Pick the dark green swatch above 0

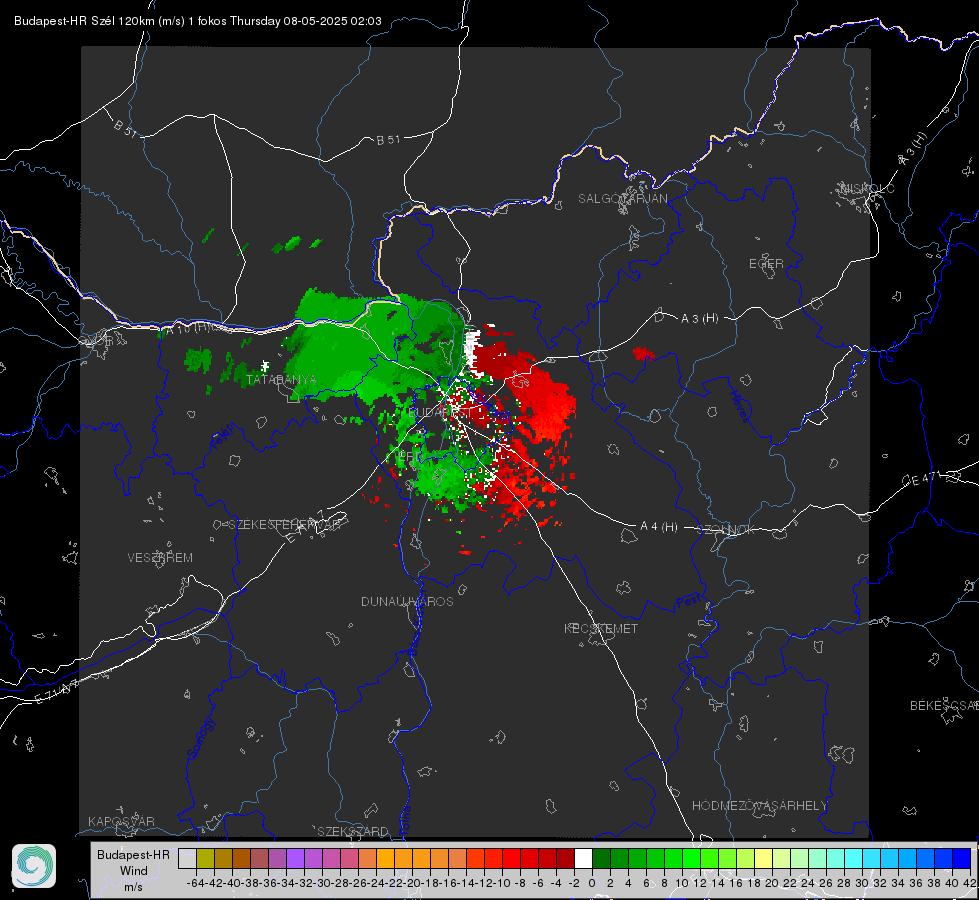tap(601, 858)
